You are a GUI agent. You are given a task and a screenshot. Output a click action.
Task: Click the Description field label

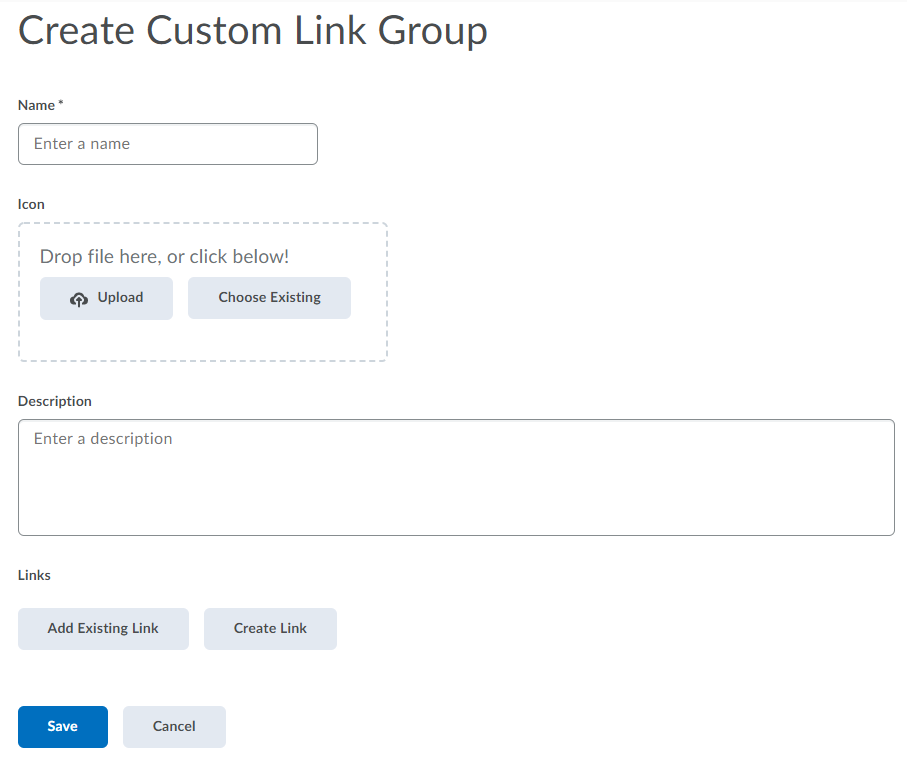click(x=54, y=401)
